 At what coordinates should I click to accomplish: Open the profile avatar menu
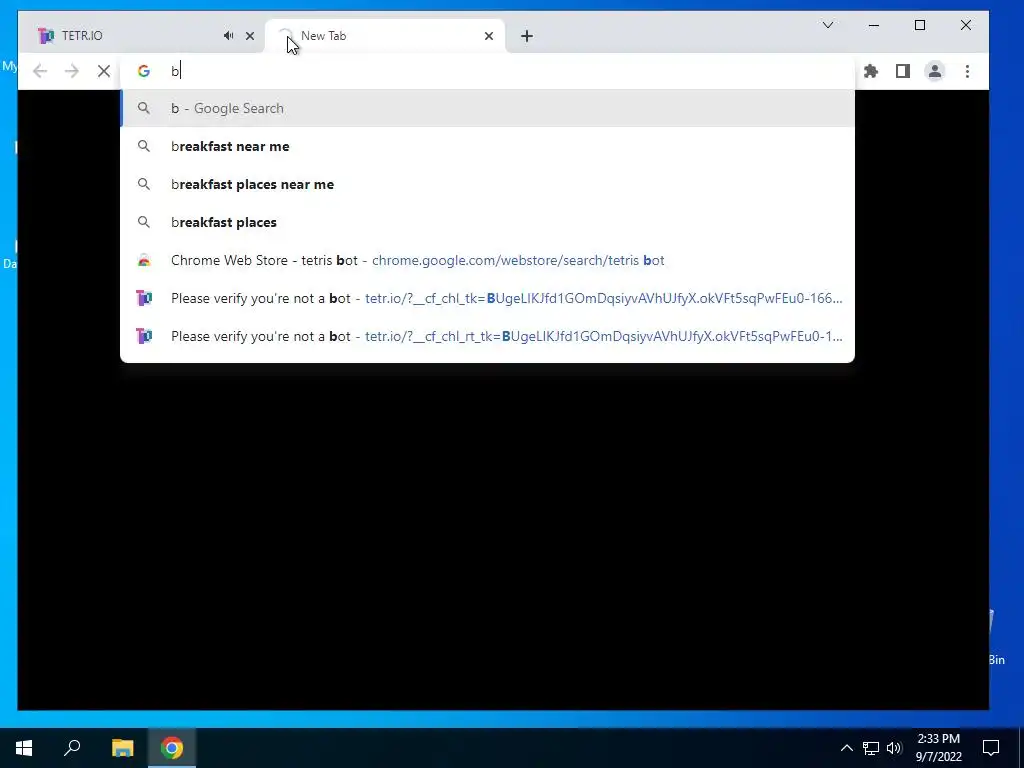tap(935, 71)
